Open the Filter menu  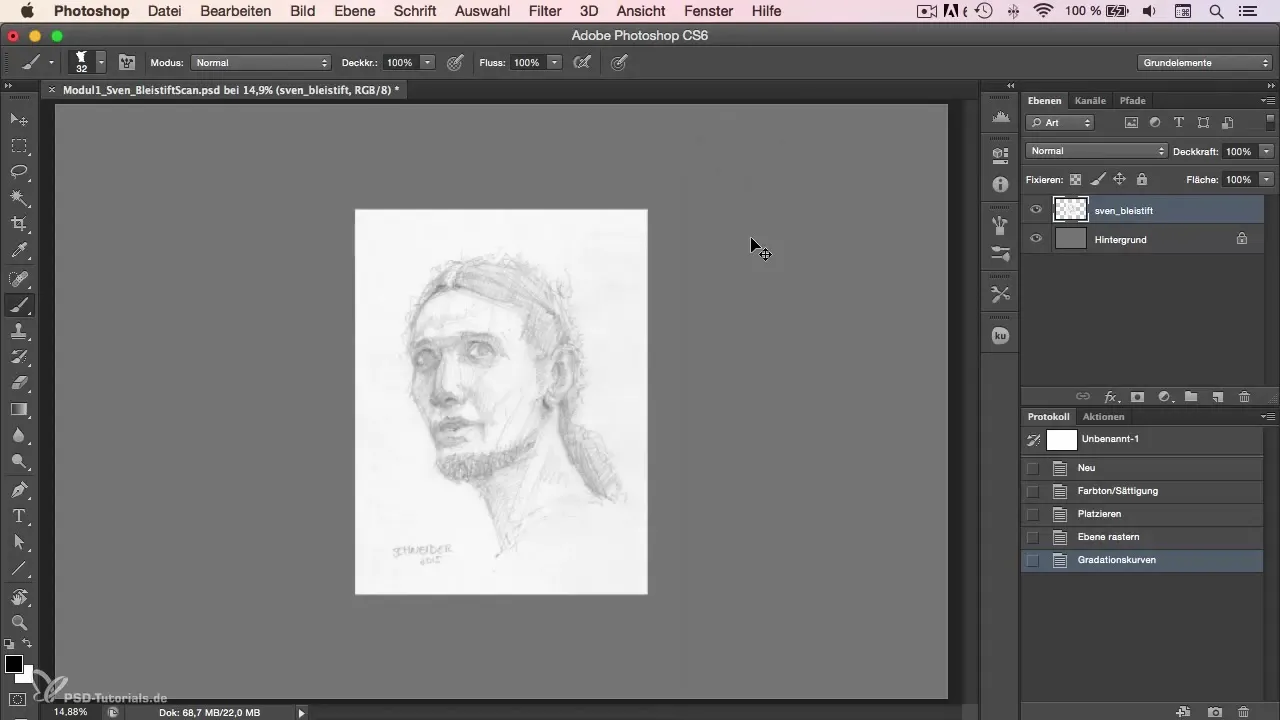[545, 11]
